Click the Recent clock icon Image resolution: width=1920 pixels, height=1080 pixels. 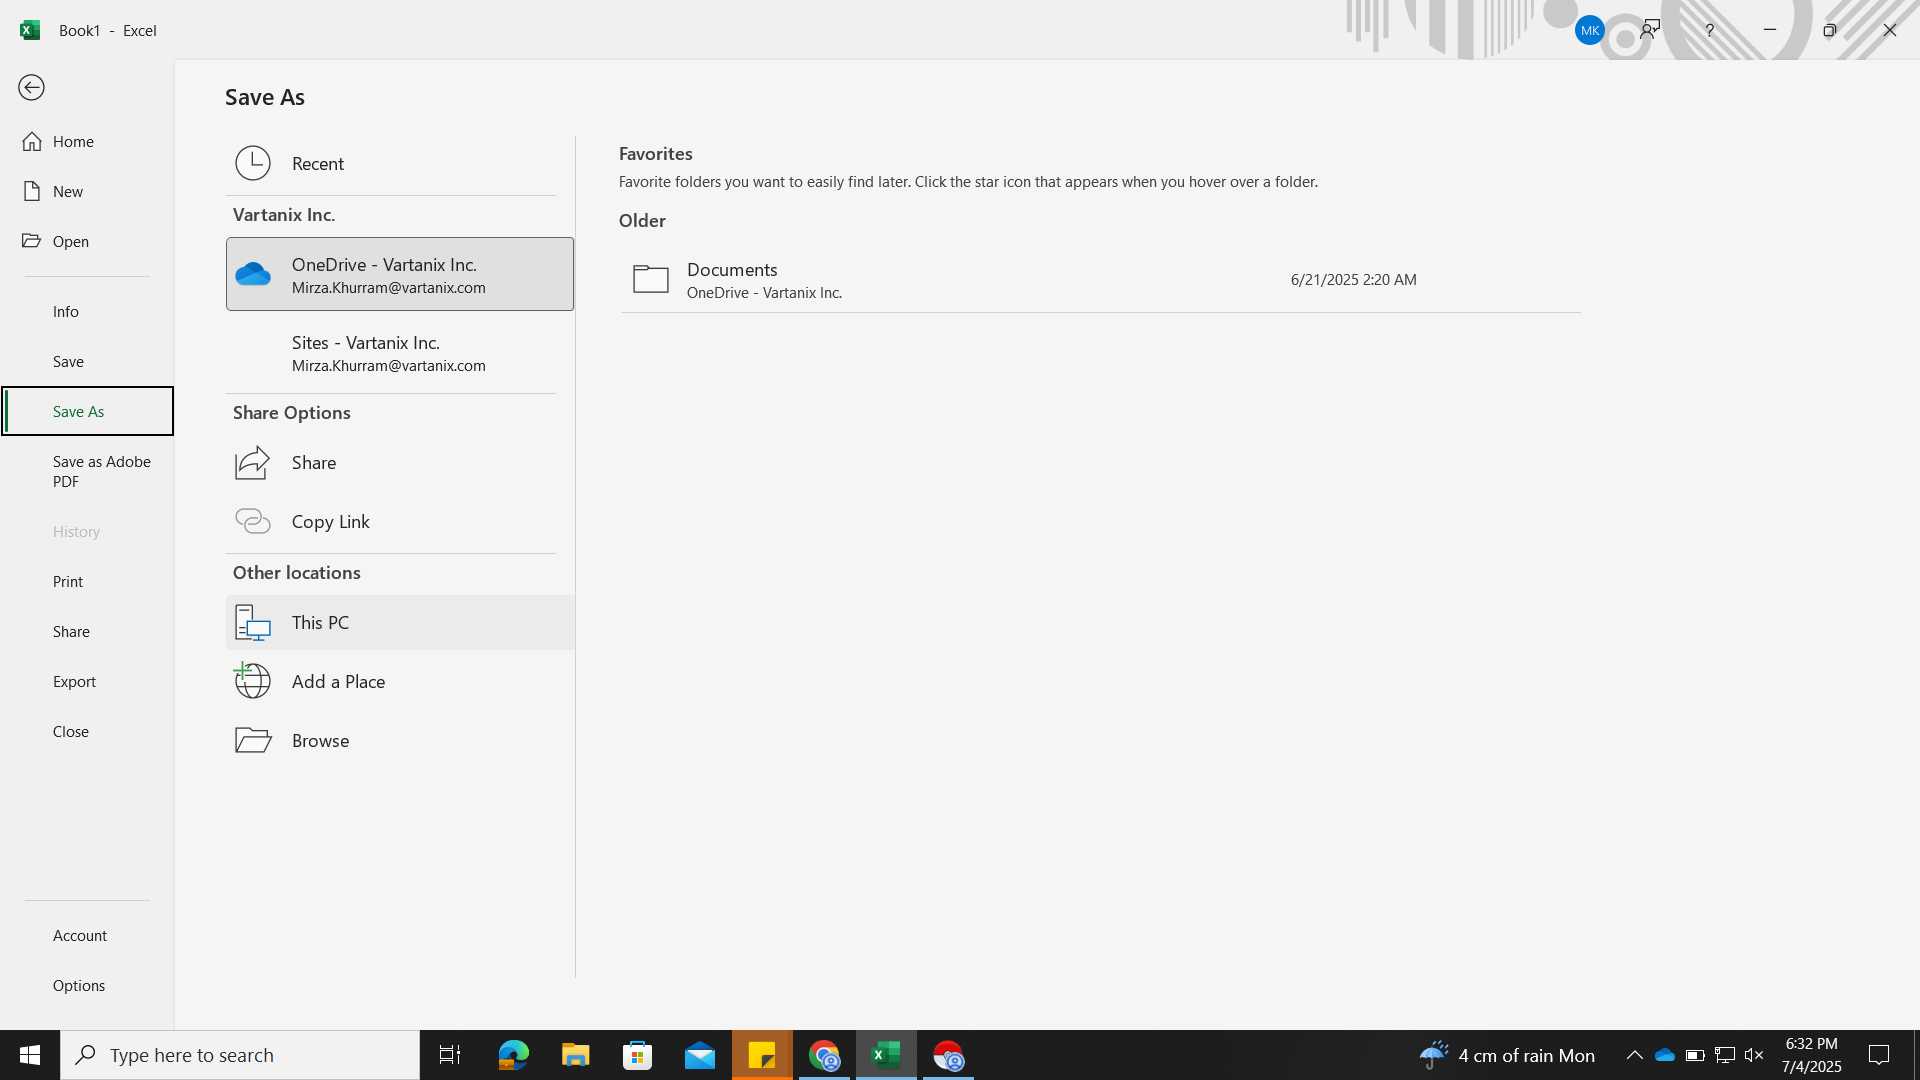[253, 163]
